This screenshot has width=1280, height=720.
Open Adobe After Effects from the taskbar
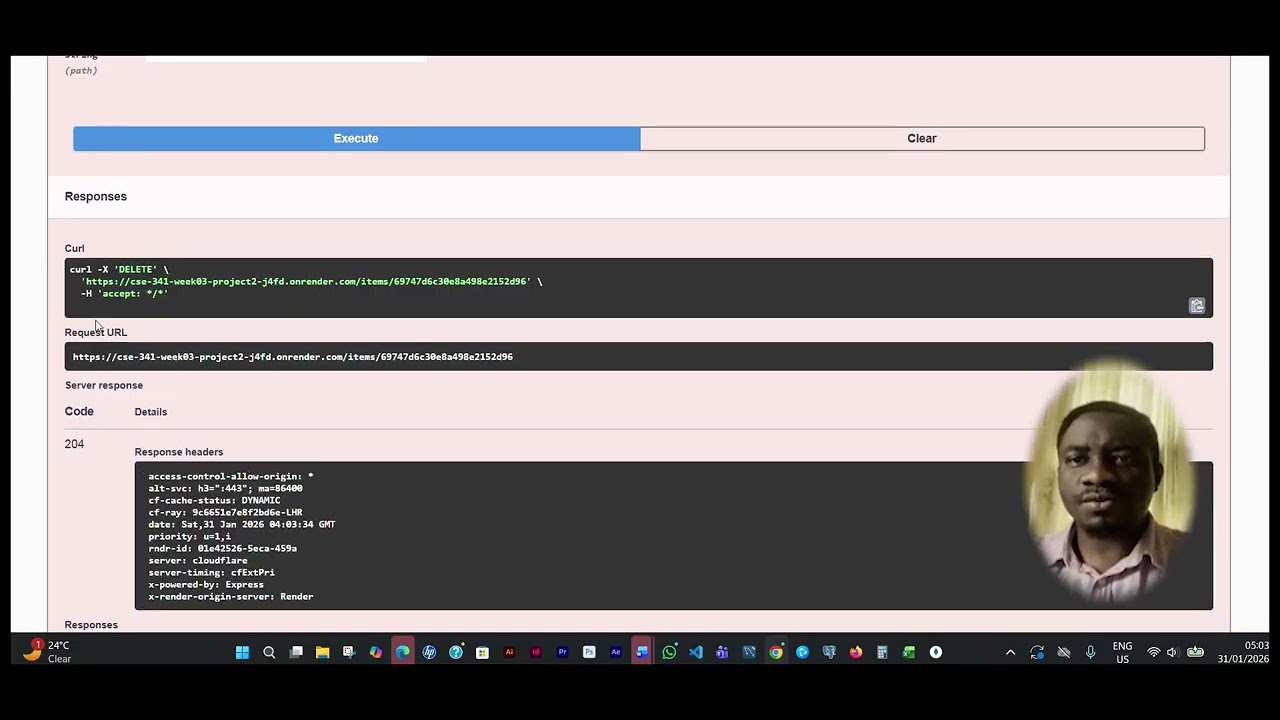click(616, 652)
